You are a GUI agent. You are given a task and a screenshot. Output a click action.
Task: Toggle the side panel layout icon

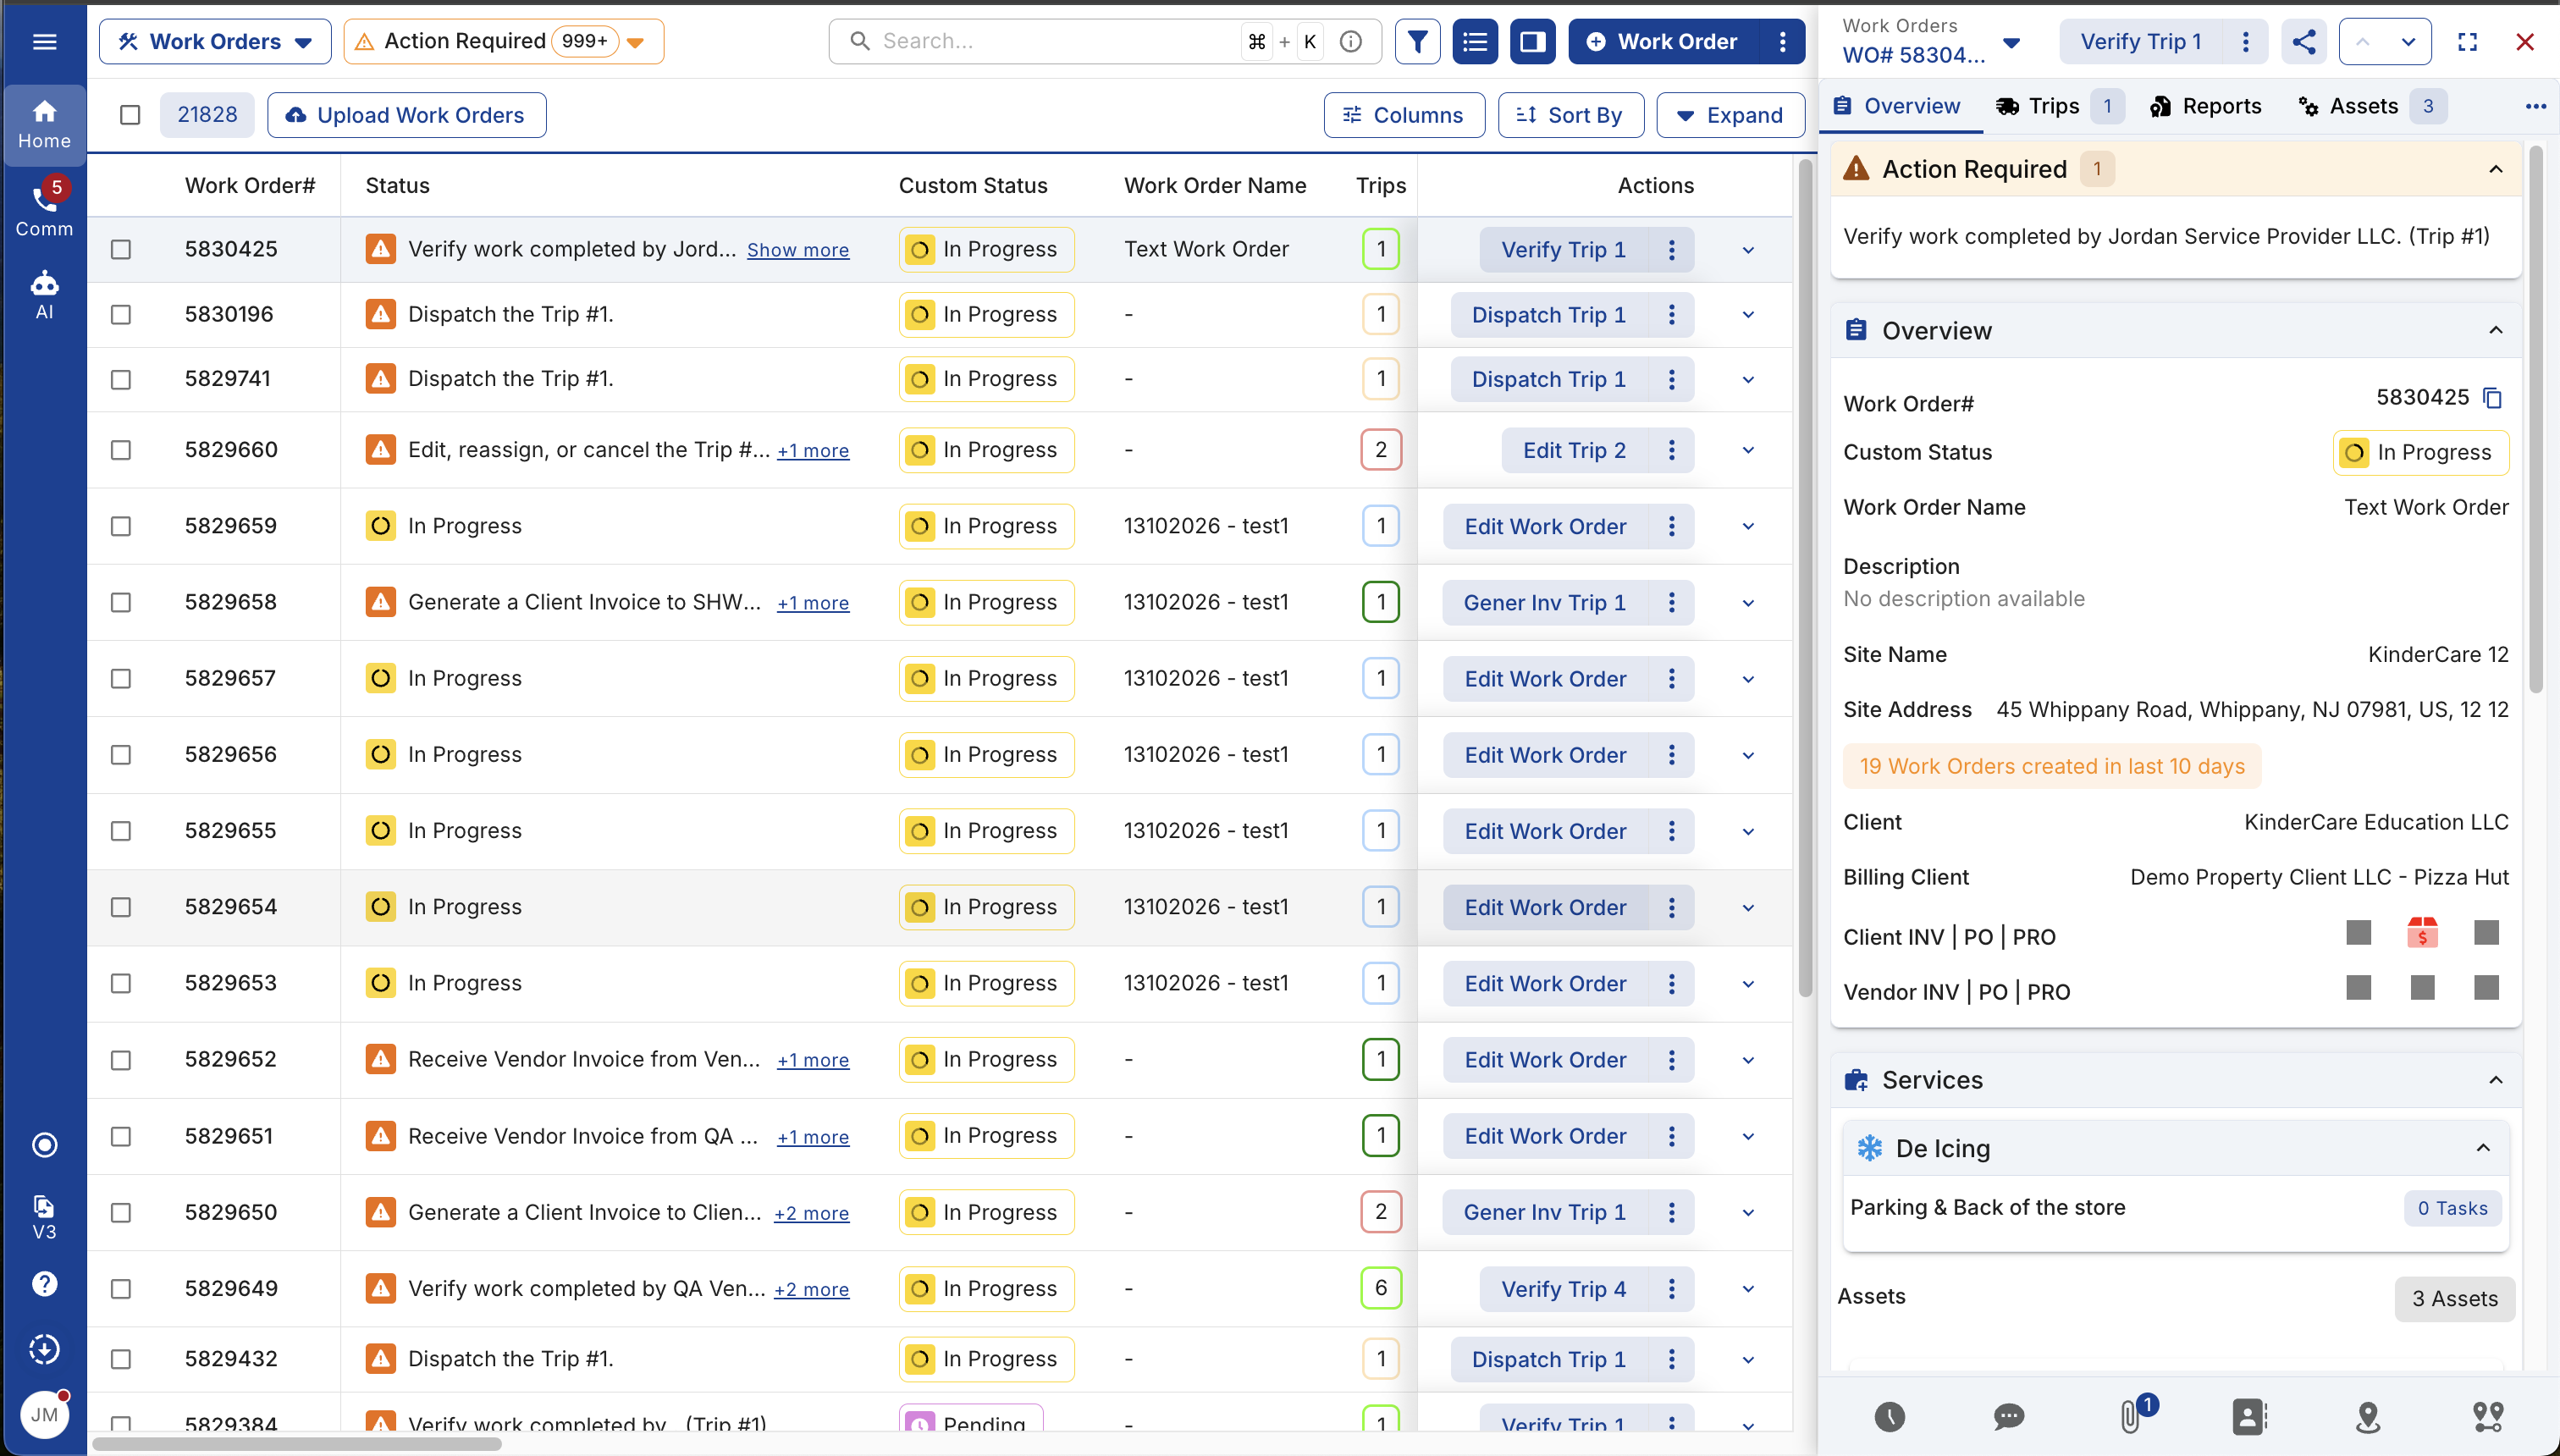click(x=1532, y=41)
